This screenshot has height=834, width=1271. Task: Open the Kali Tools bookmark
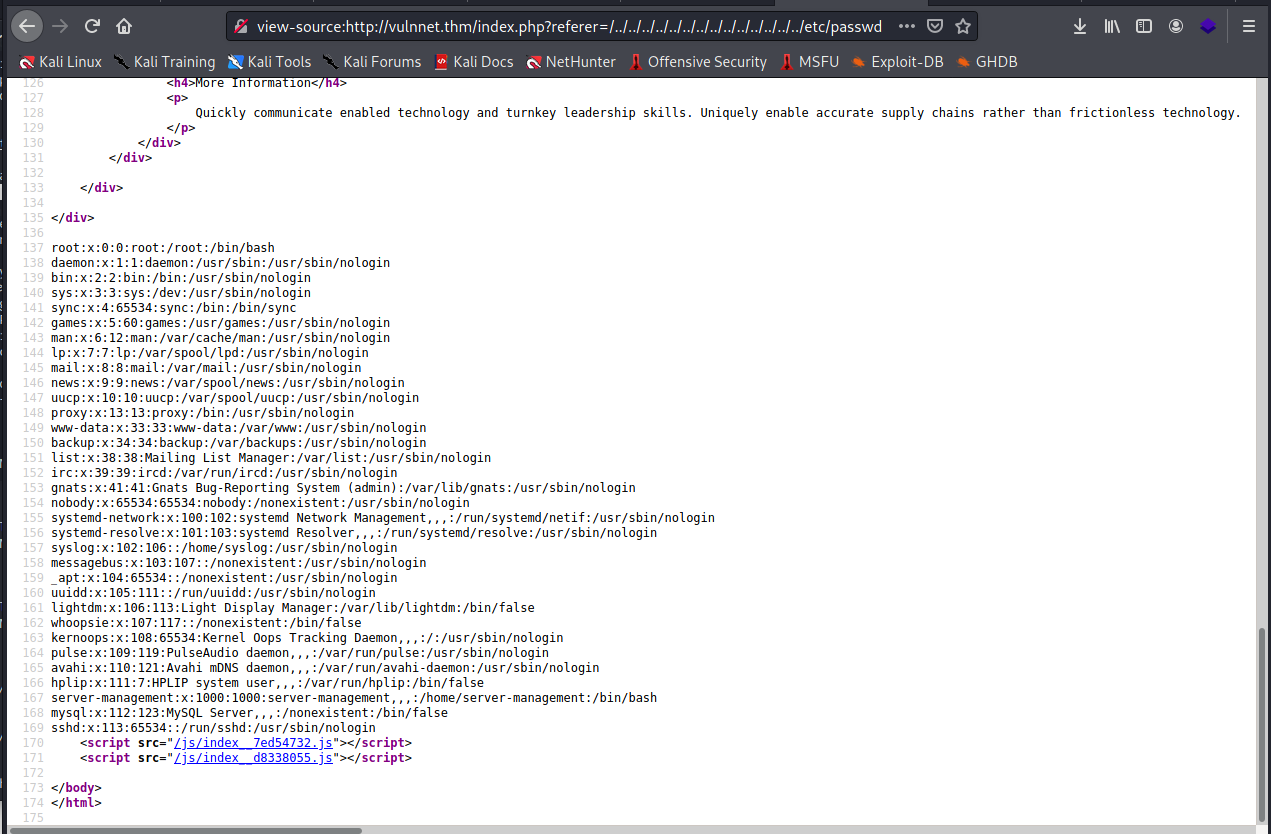coord(269,62)
